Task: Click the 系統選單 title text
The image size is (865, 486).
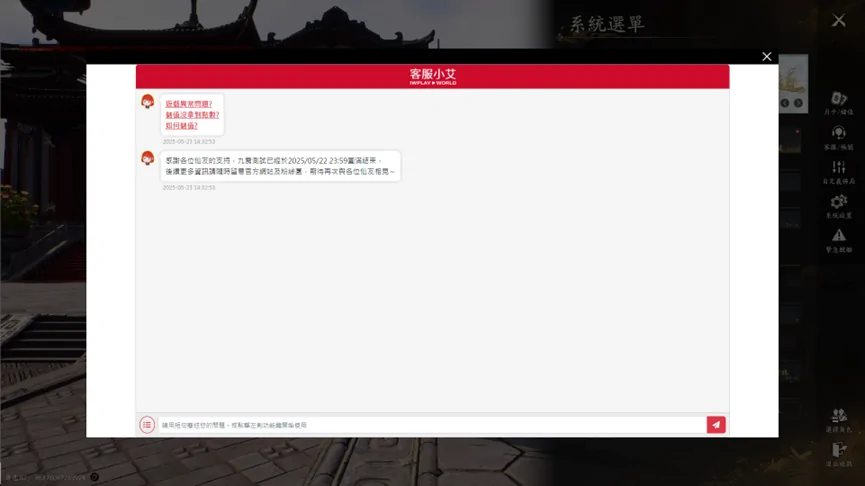Action: pyautogui.click(x=607, y=24)
